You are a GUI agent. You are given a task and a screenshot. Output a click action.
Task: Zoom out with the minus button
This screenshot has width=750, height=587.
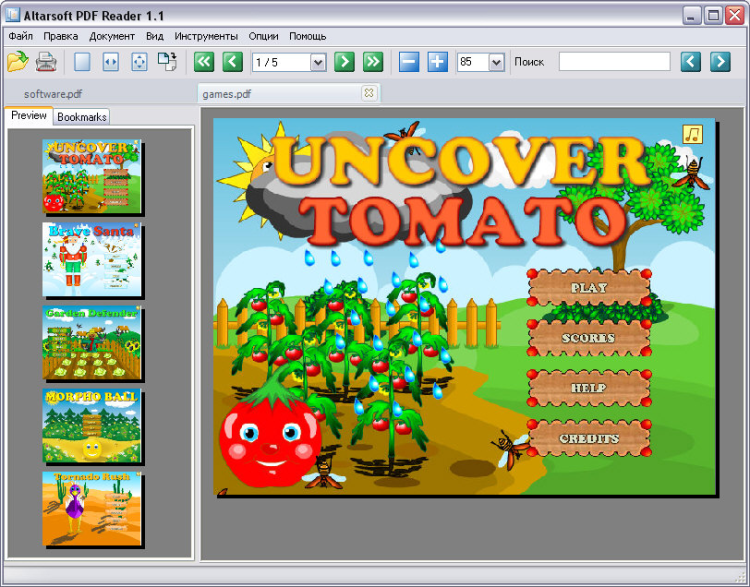409,62
